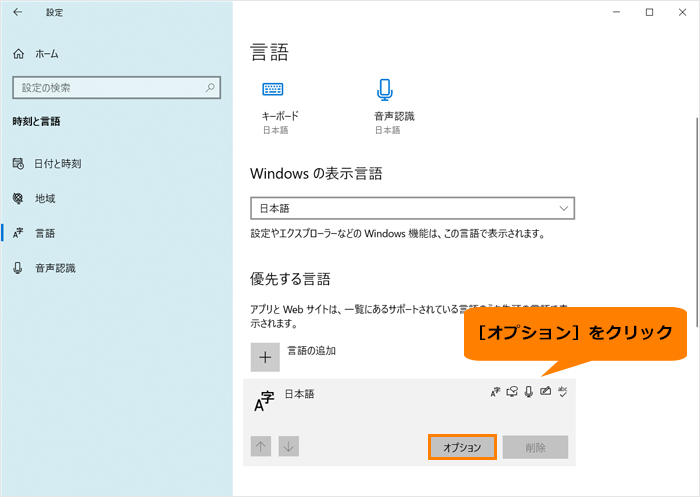Image resolution: width=700 pixels, height=497 pixels.
Task: Click the search magnifier icon
Action: click(x=210, y=88)
